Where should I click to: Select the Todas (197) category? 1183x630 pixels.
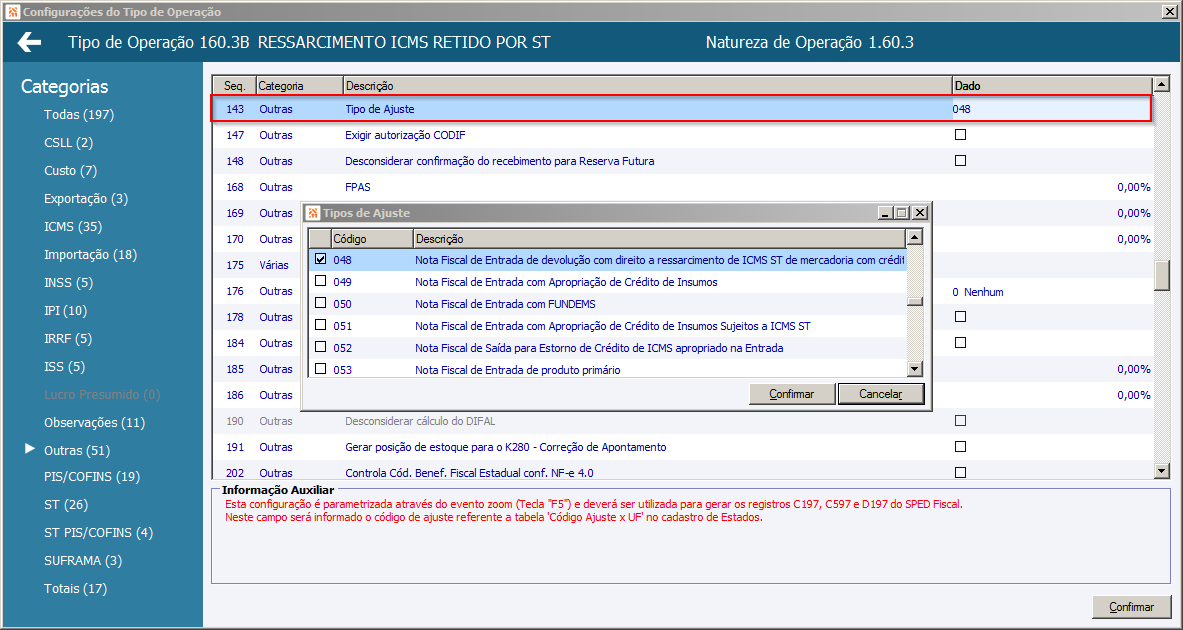click(79, 115)
